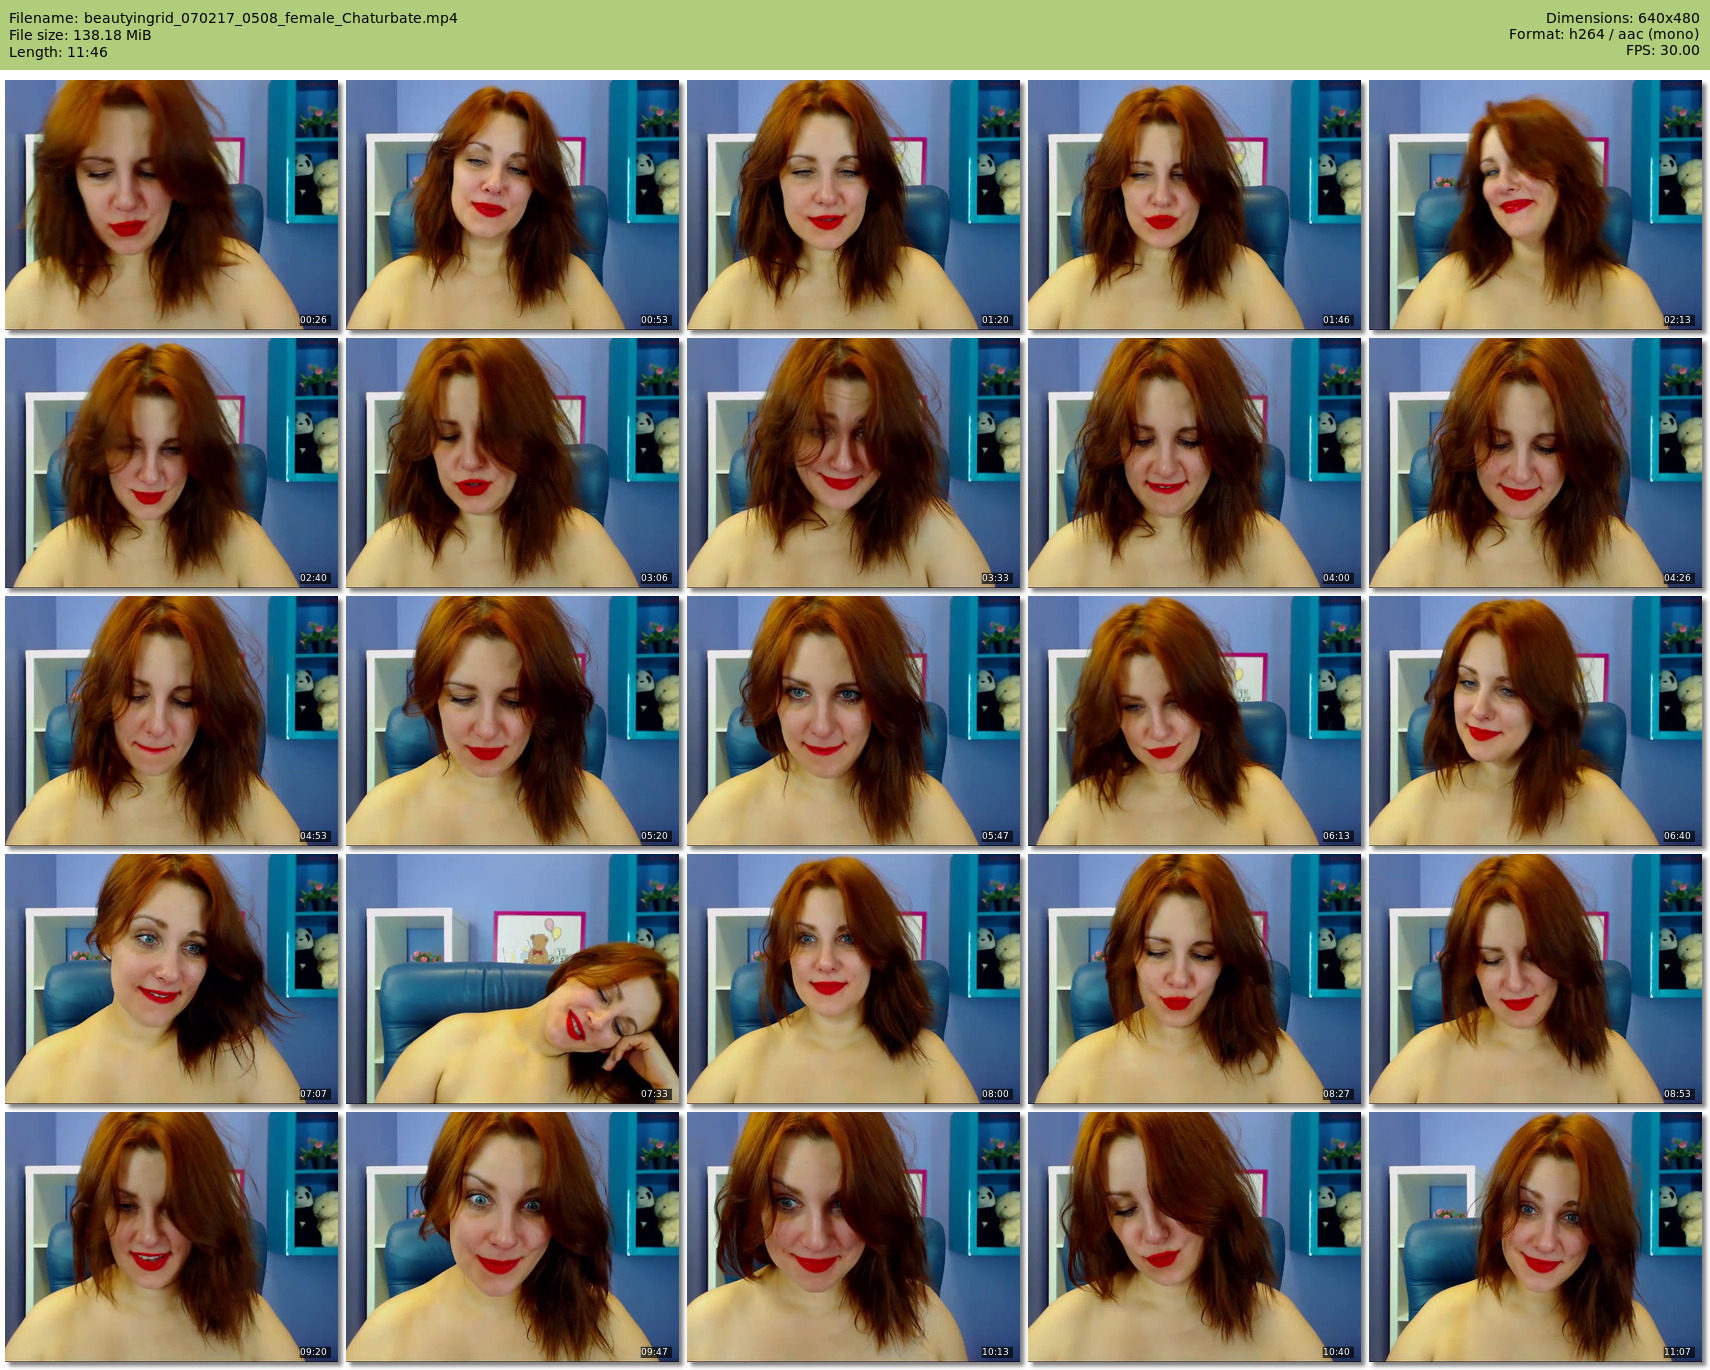1710x1370 pixels.
Task: Click the File size 138.18 MiB label
Action: tap(80, 35)
